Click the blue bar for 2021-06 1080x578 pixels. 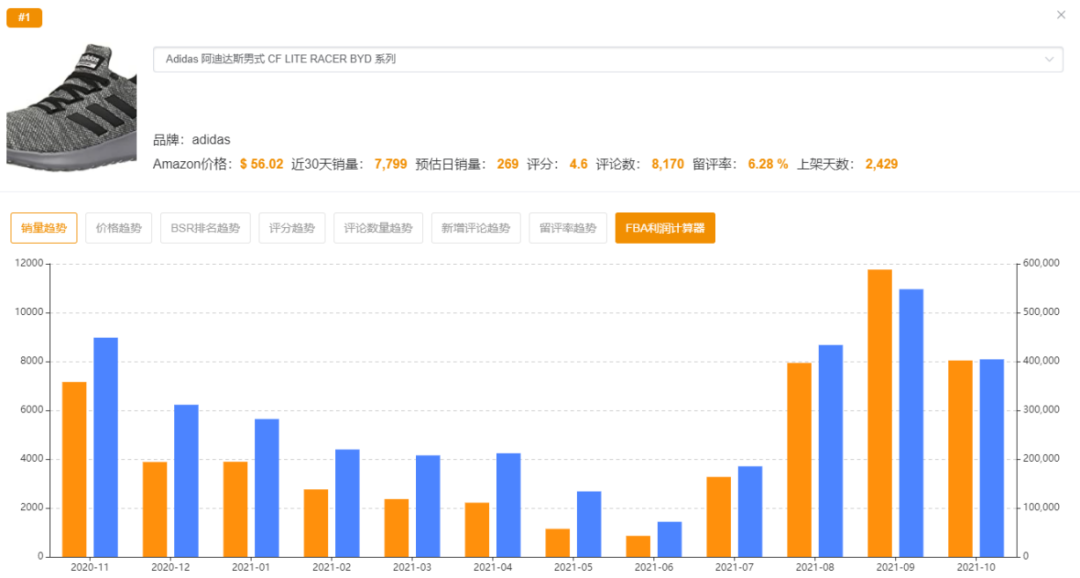tap(670, 539)
